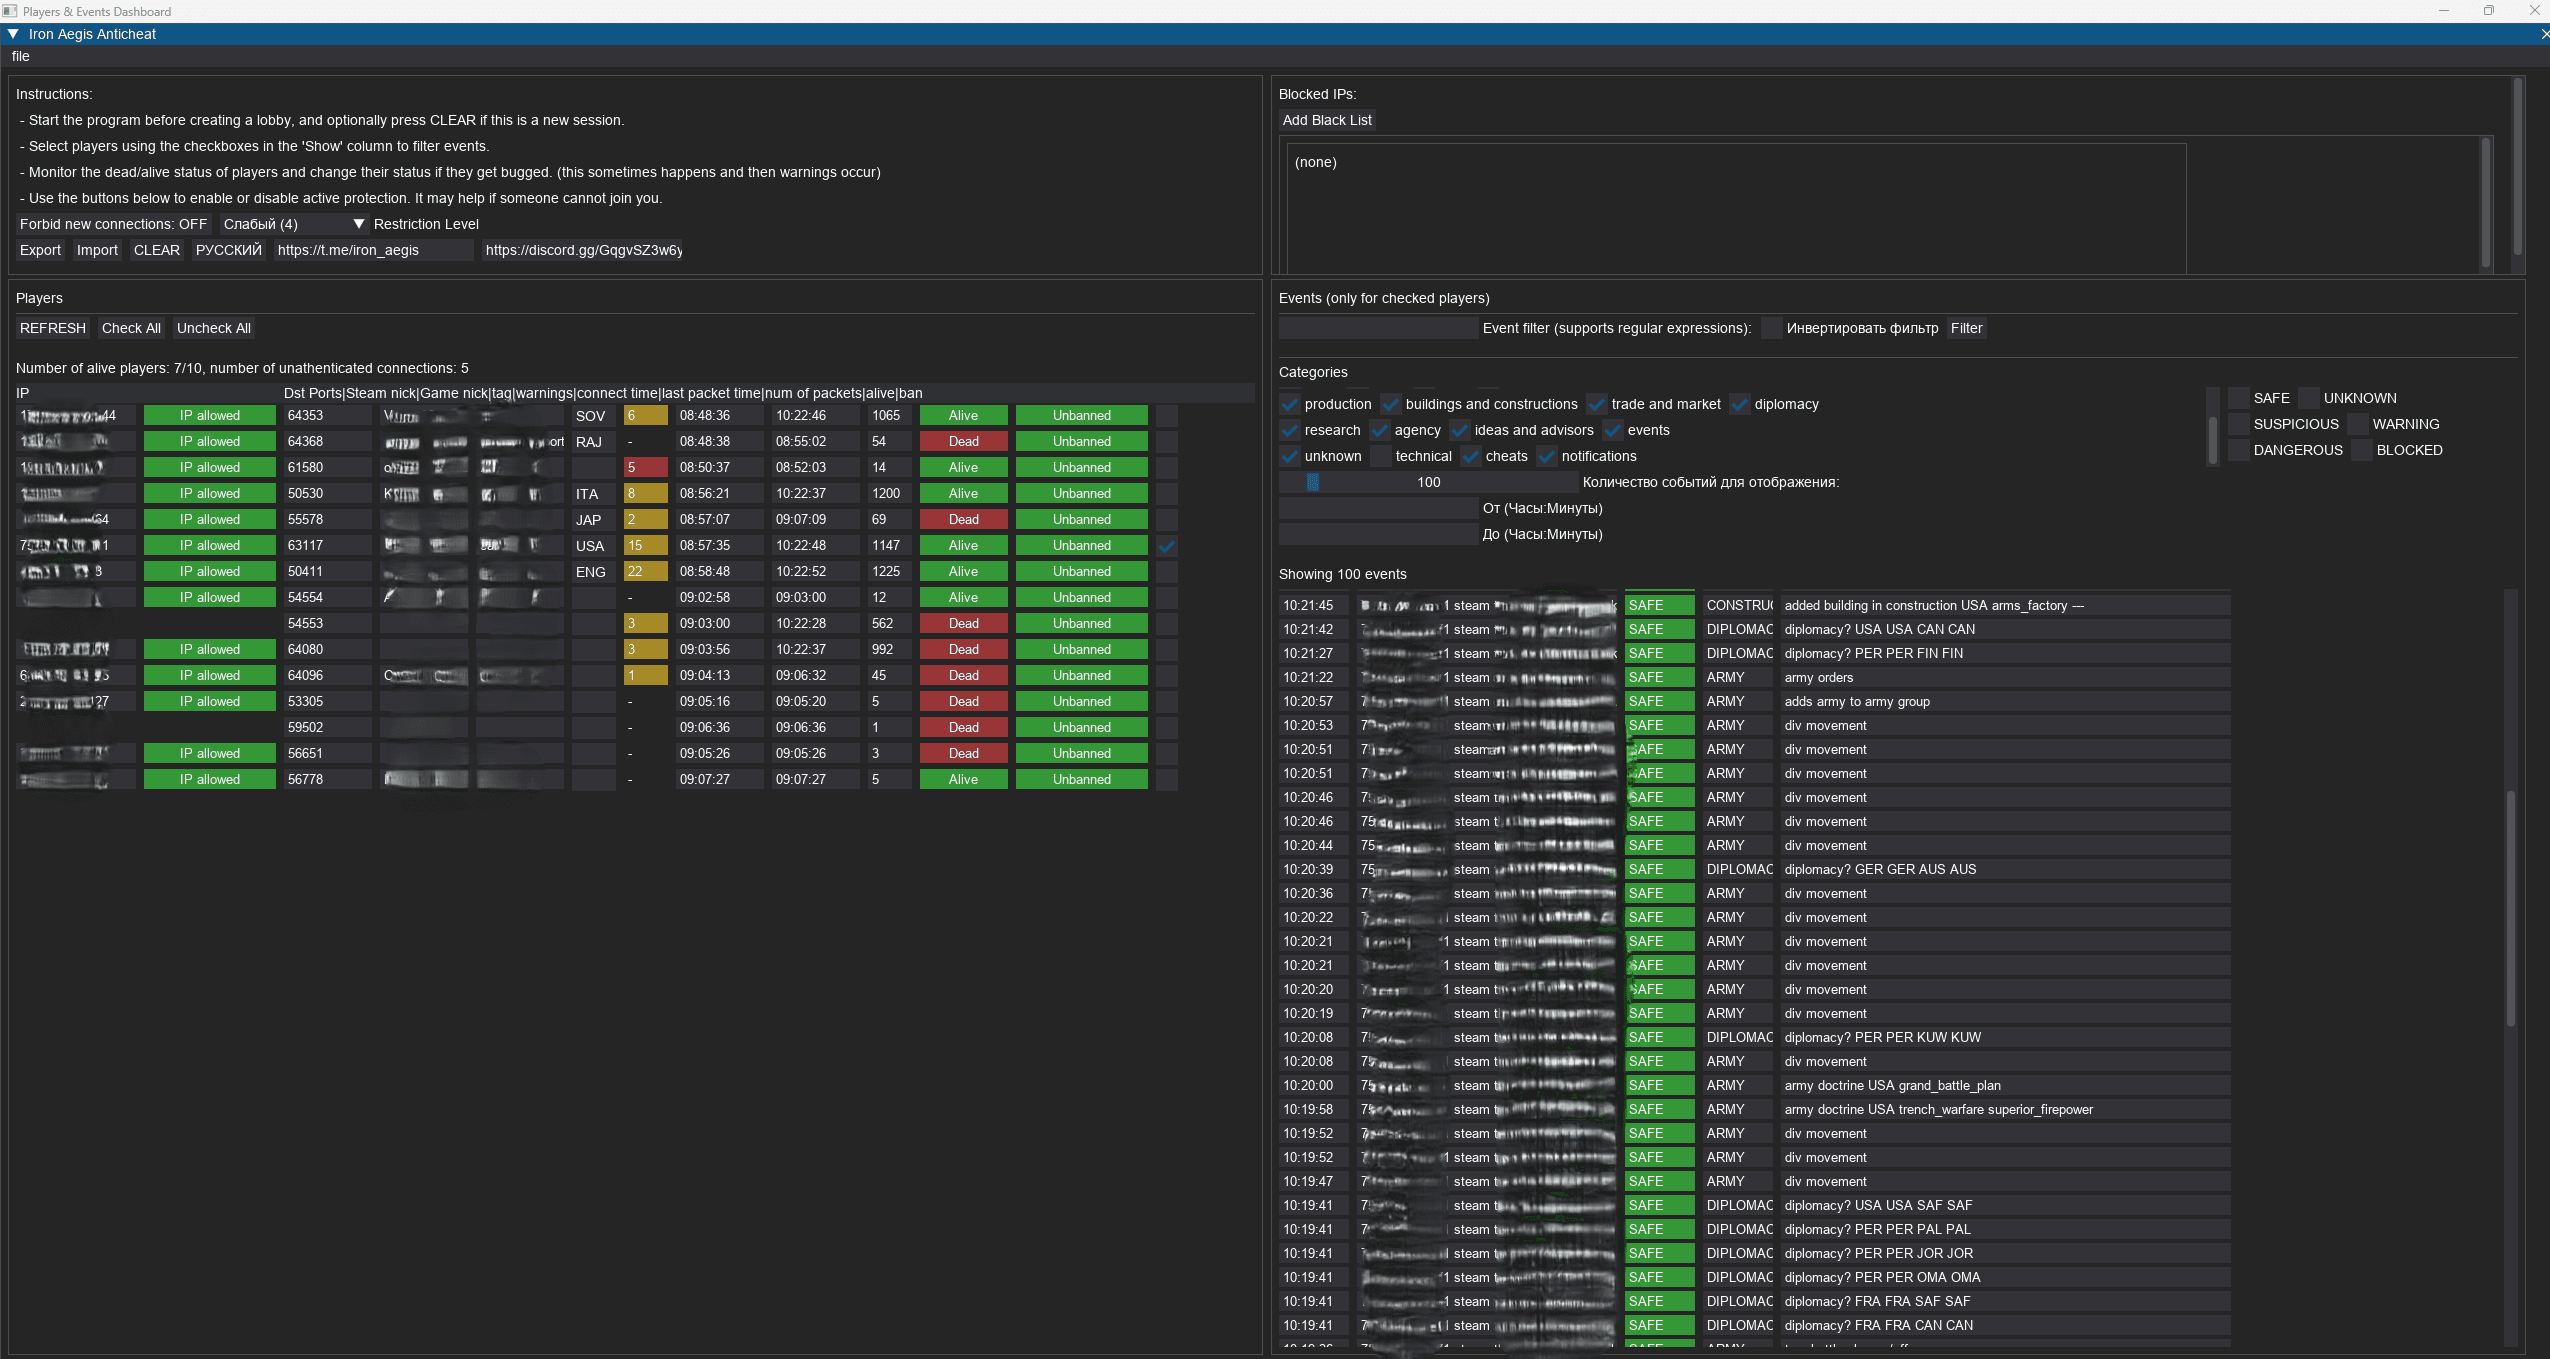Click warning count 22 of ENG player
Viewport: 2550px width, 1359px height.
(645, 571)
